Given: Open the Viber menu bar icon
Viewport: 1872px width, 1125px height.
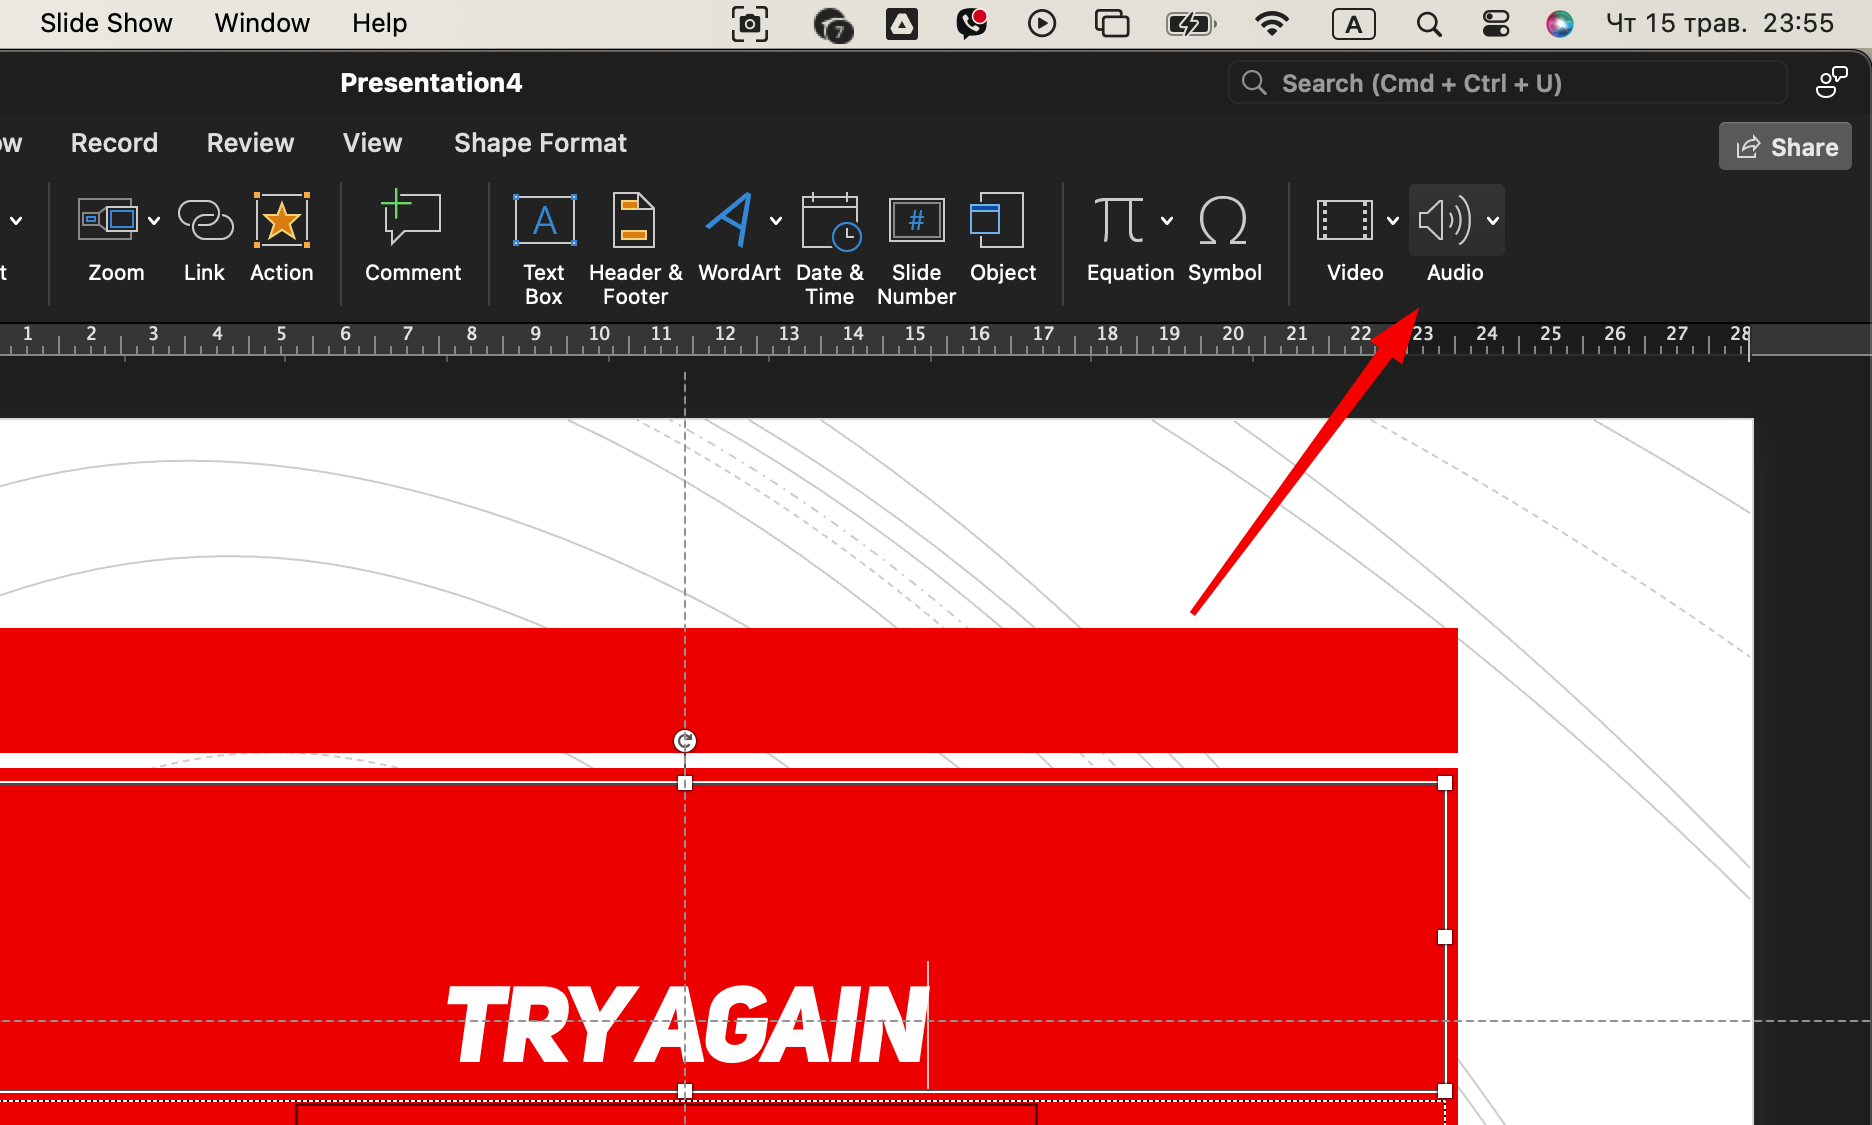Looking at the screenshot, I should [971, 23].
